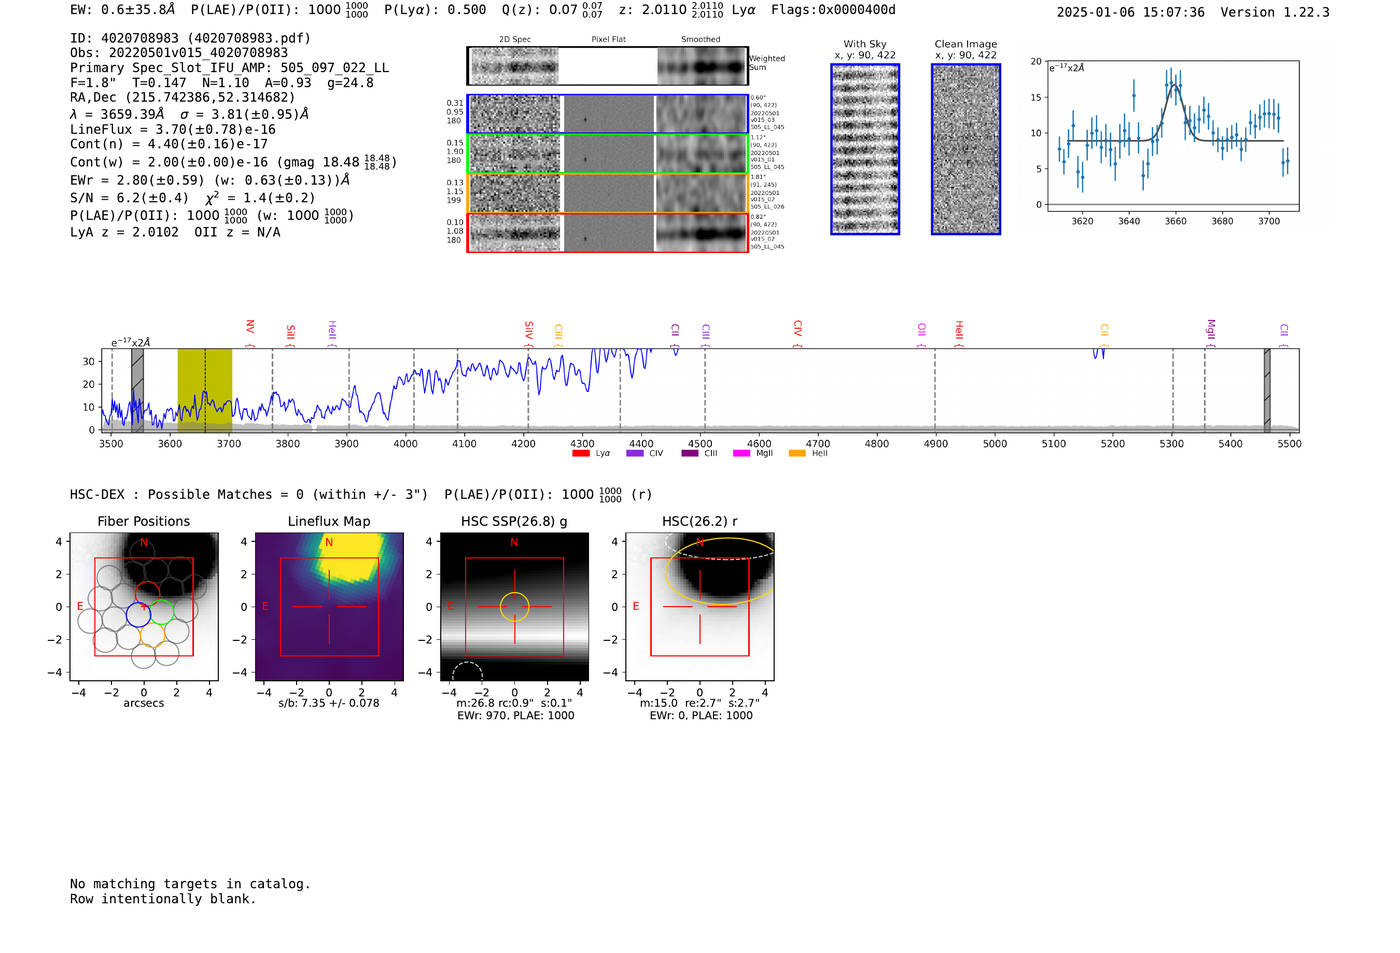1400x953 pixels.
Task: Click the 'arcsecs' axis label
Action: 144,703
